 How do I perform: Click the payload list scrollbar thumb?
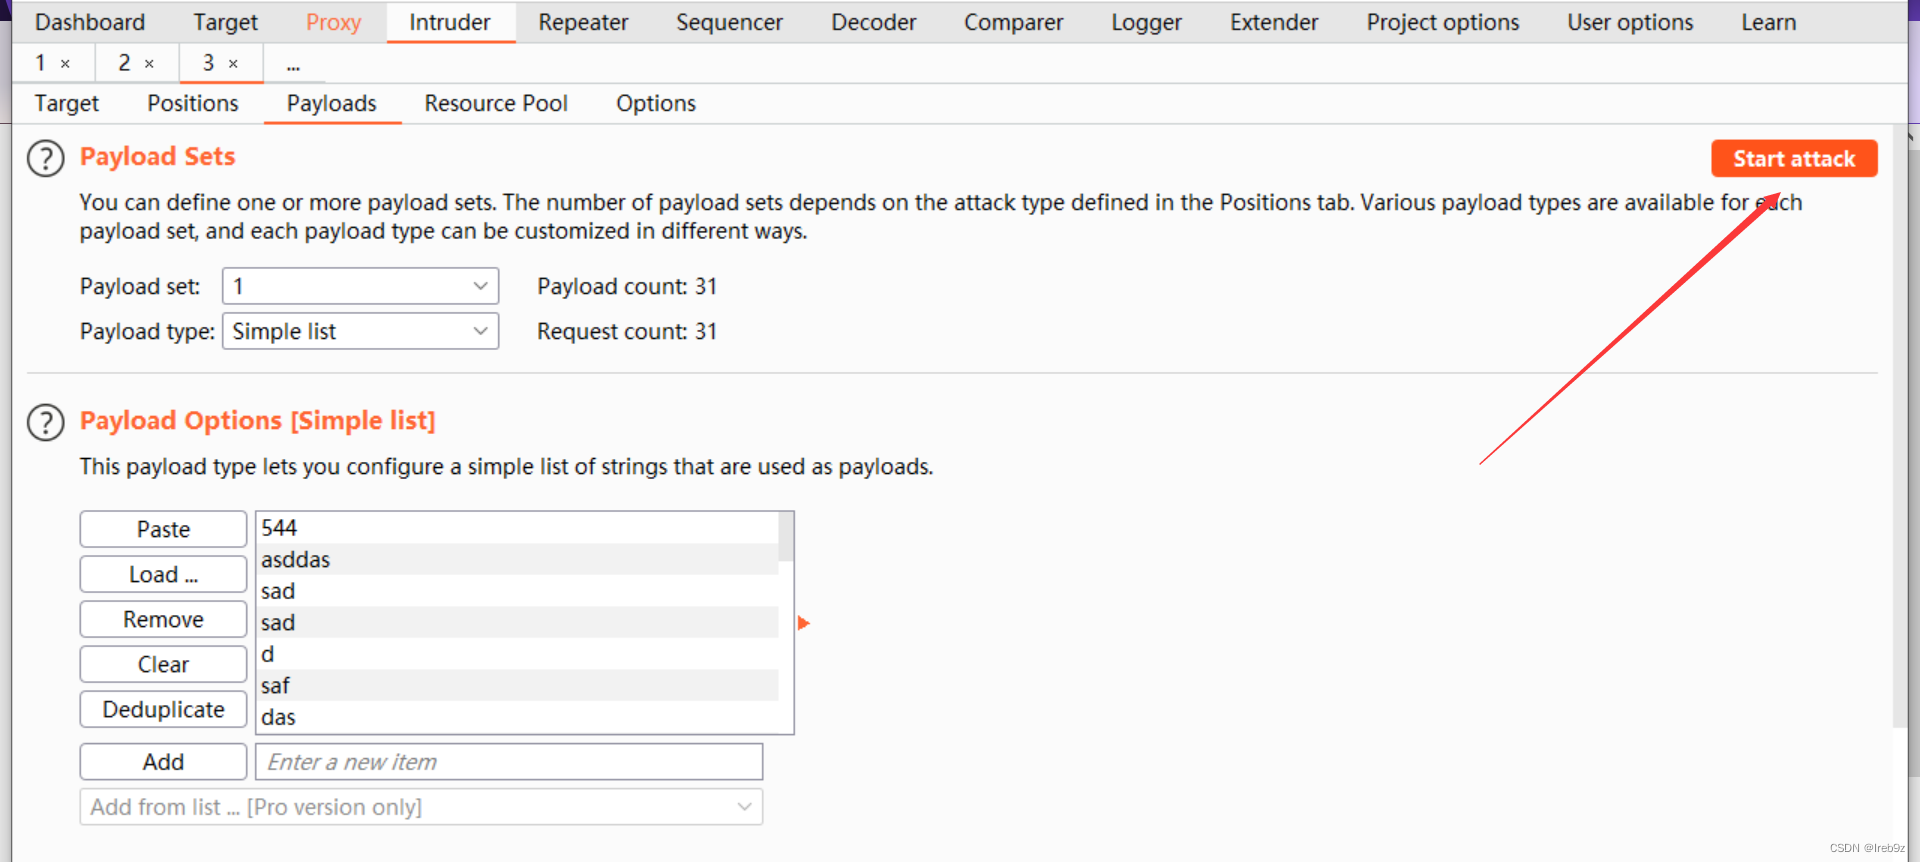coord(786,537)
